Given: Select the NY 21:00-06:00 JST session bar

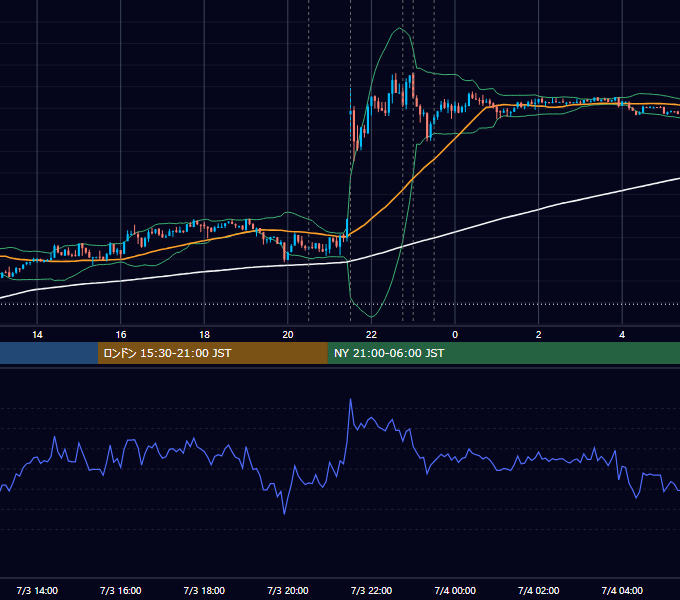Looking at the screenshot, I should [503, 353].
